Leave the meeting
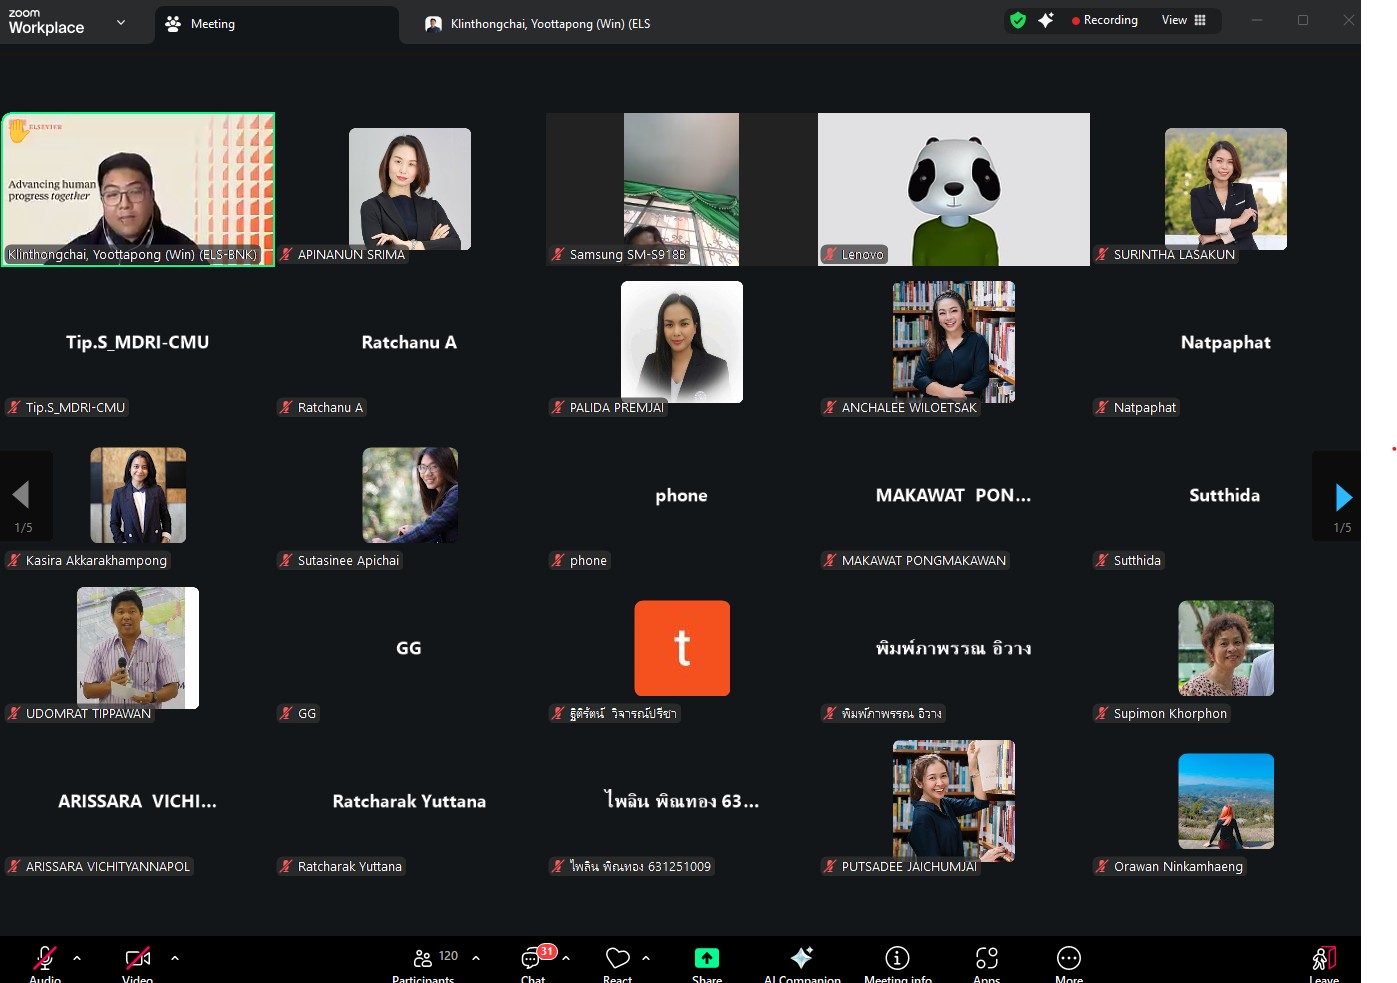1397x983 pixels. point(1323,961)
